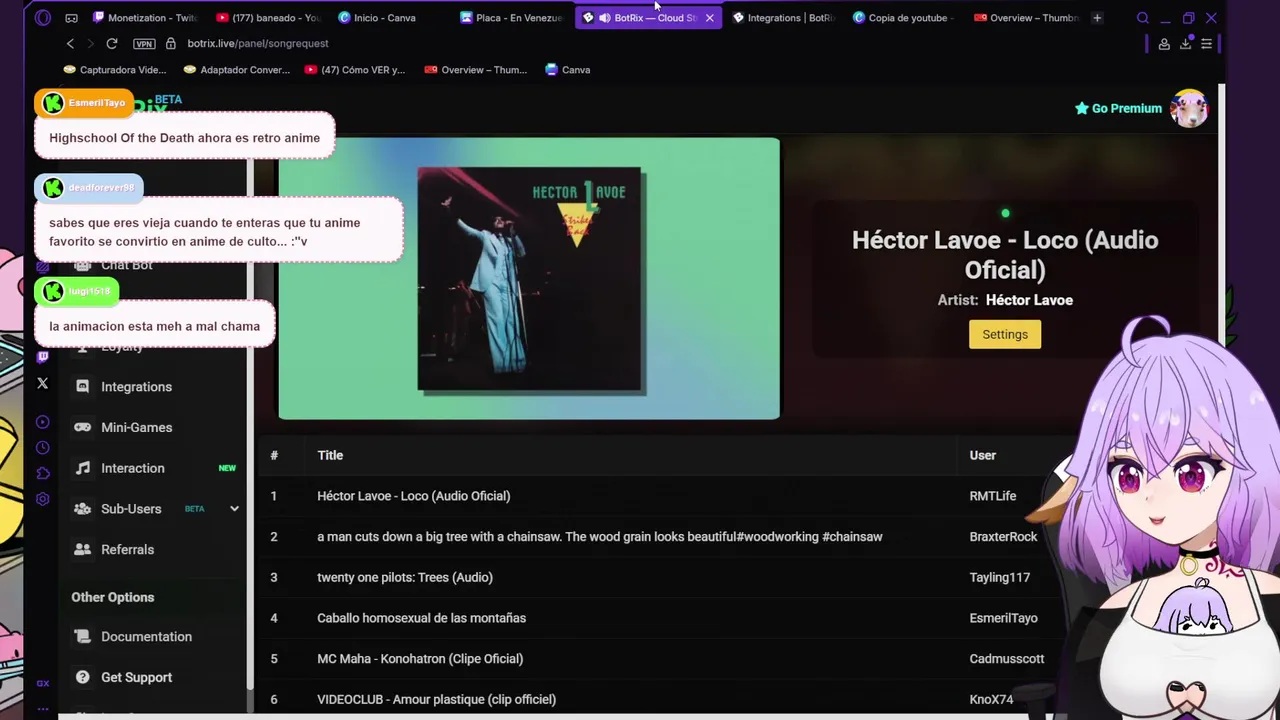The width and height of the screenshot is (1280, 720).
Task: Open Interaction music note icon
Action: click(x=82, y=468)
